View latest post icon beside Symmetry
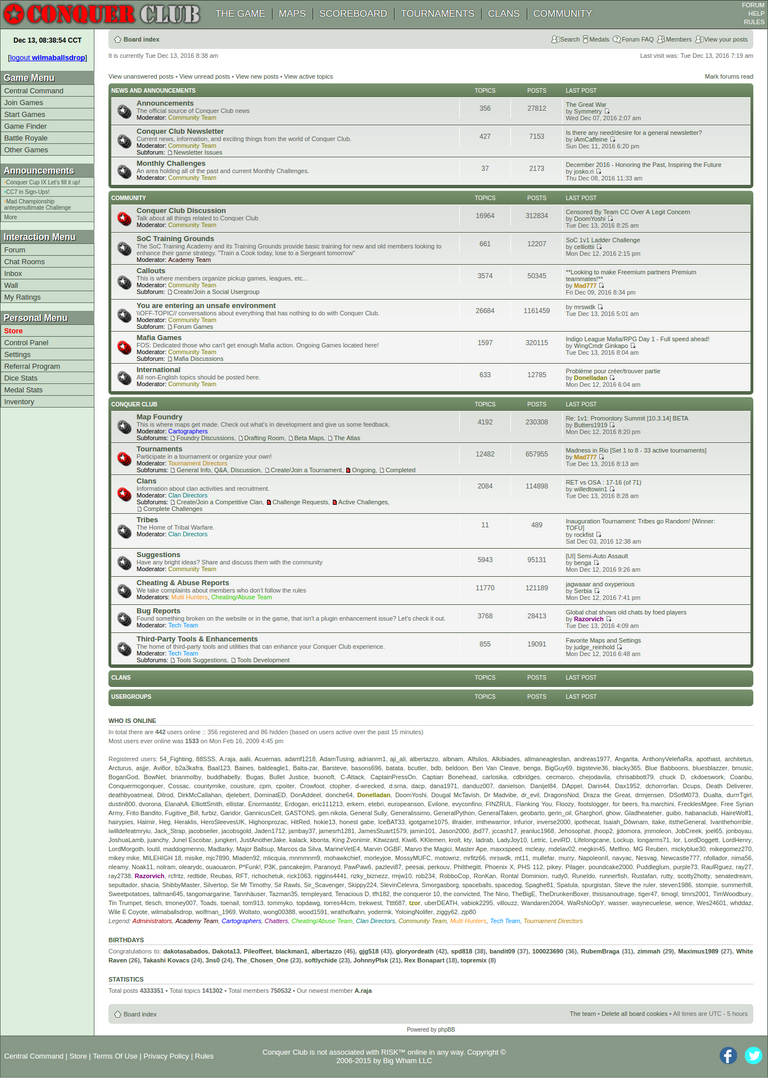768x1085 pixels. click(607, 111)
